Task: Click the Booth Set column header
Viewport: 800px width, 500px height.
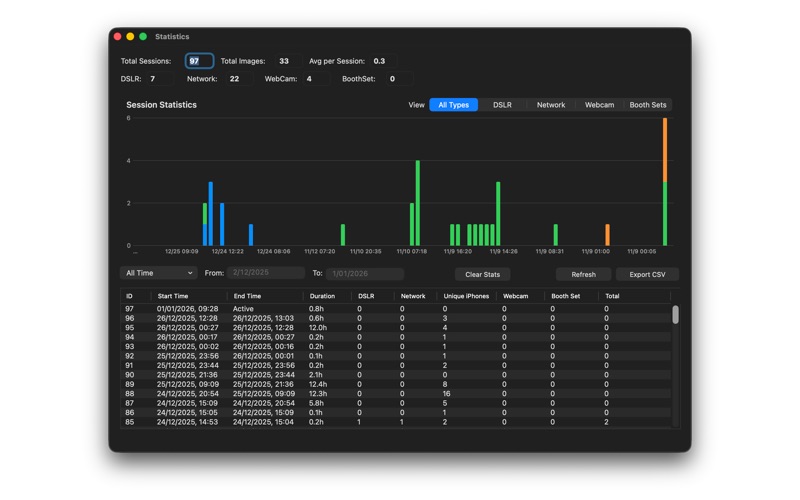Action: [571, 296]
